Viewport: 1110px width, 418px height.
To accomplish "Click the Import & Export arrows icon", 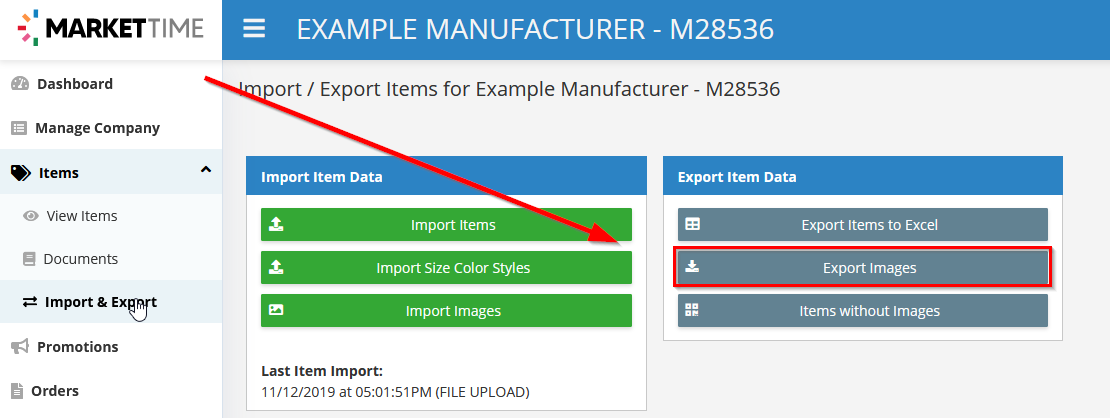I will click(30, 302).
